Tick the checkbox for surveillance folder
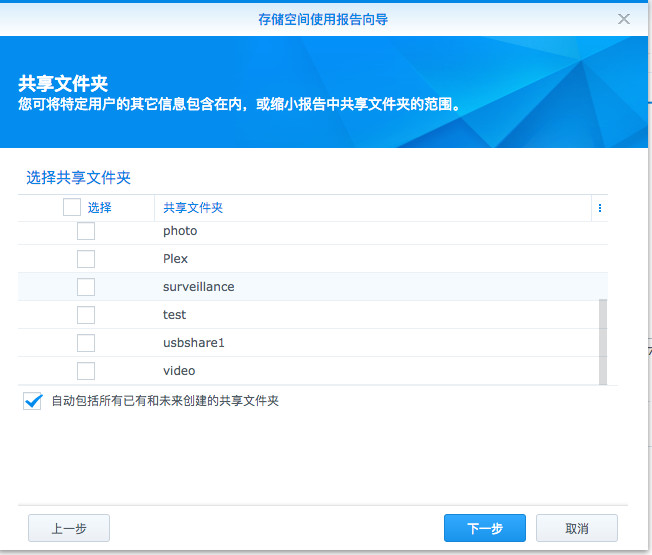The height and width of the screenshot is (555, 652). point(86,287)
